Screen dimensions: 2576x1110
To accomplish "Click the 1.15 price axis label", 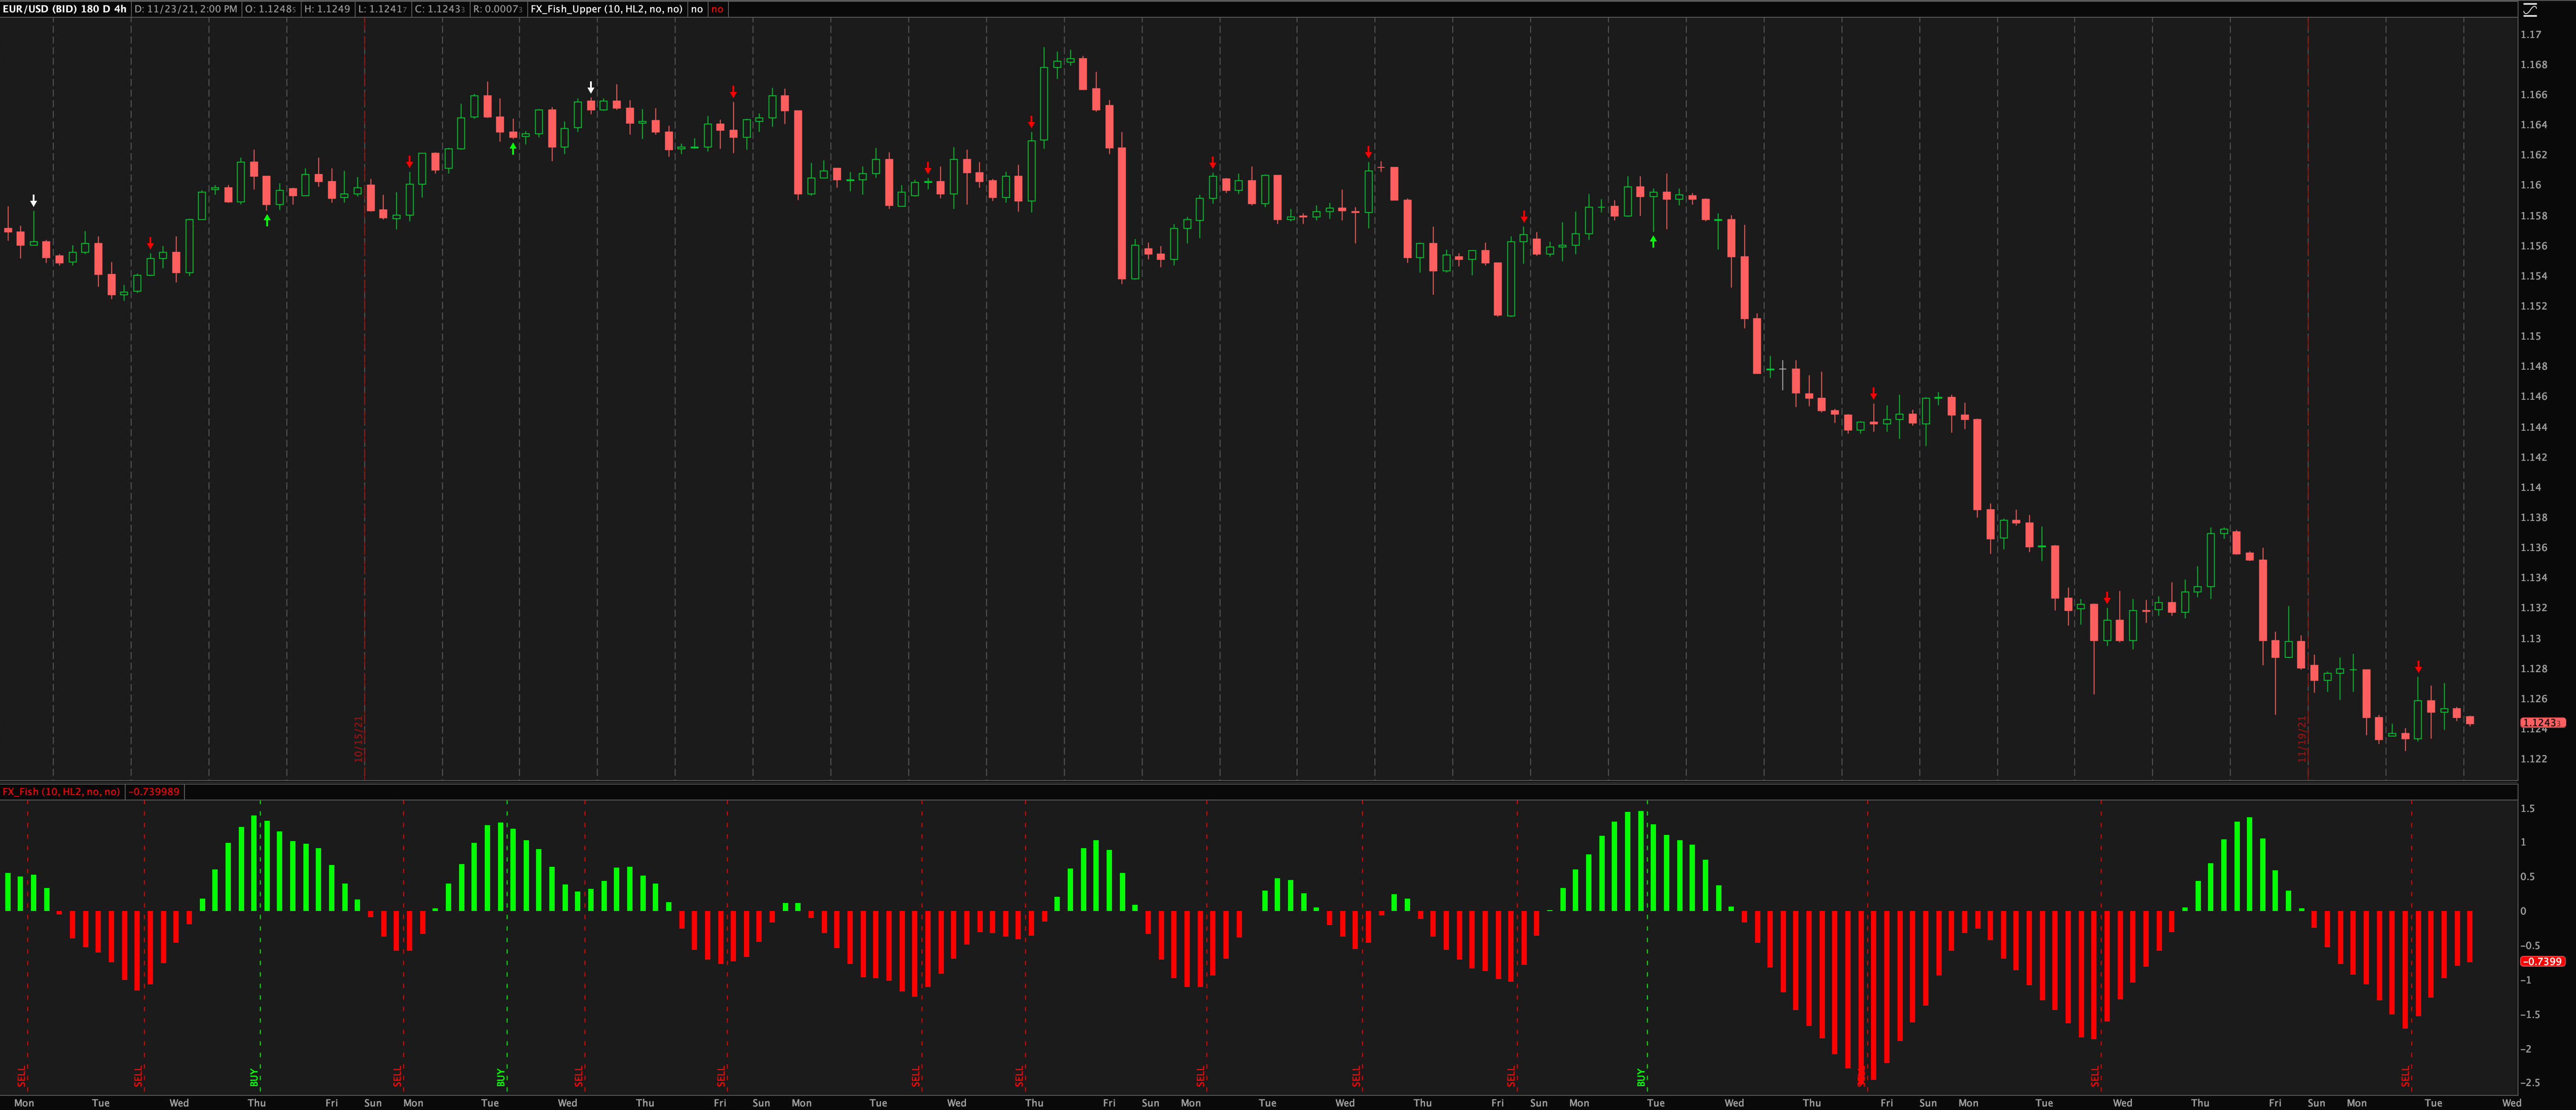I will 2530,336.
